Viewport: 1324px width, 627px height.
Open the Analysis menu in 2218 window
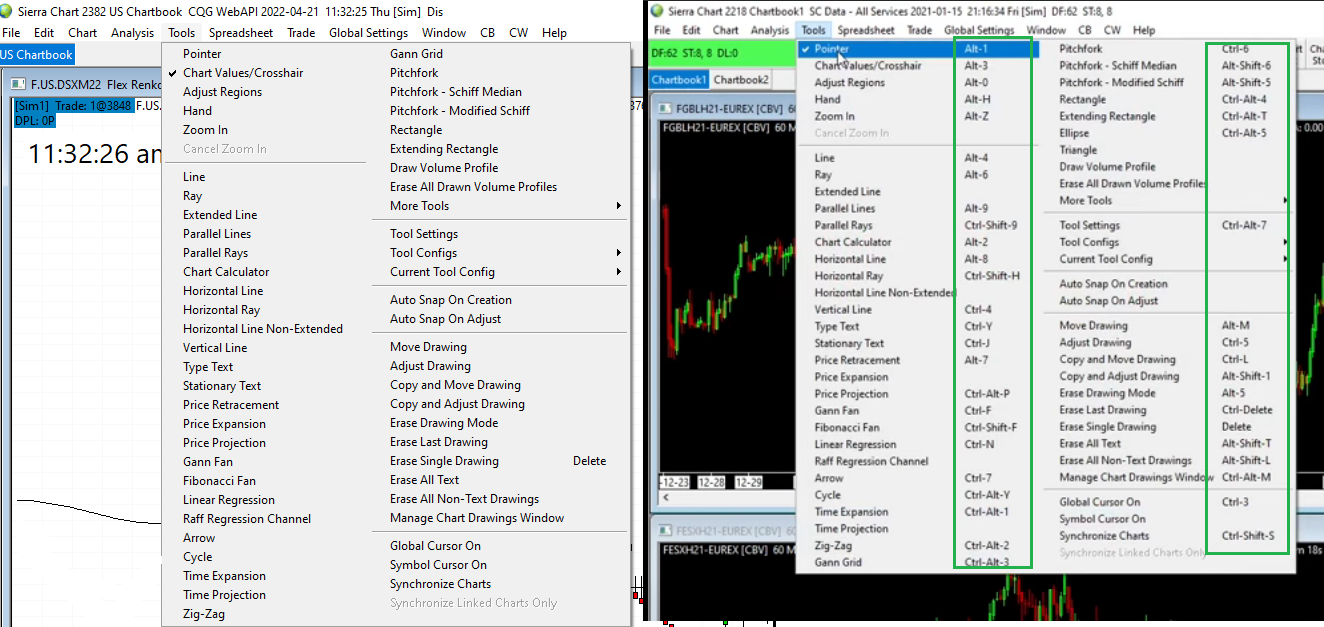coord(770,30)
